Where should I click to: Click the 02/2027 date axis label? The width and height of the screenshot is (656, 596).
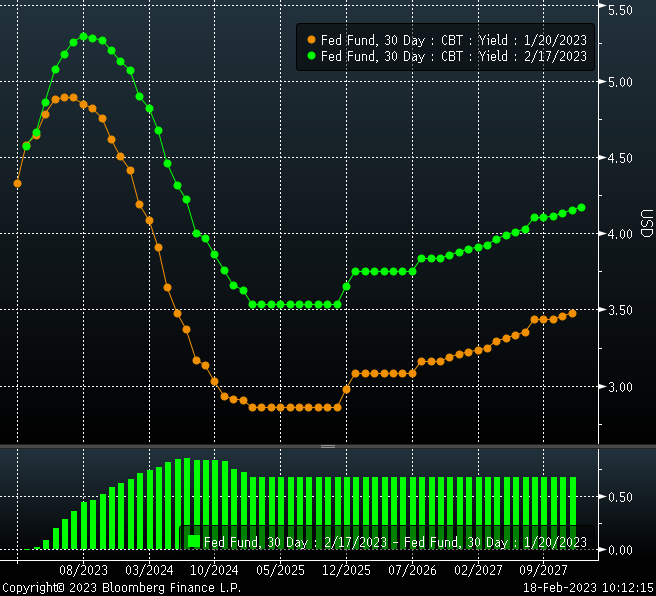pyautogui.click(x=477, y=569)
